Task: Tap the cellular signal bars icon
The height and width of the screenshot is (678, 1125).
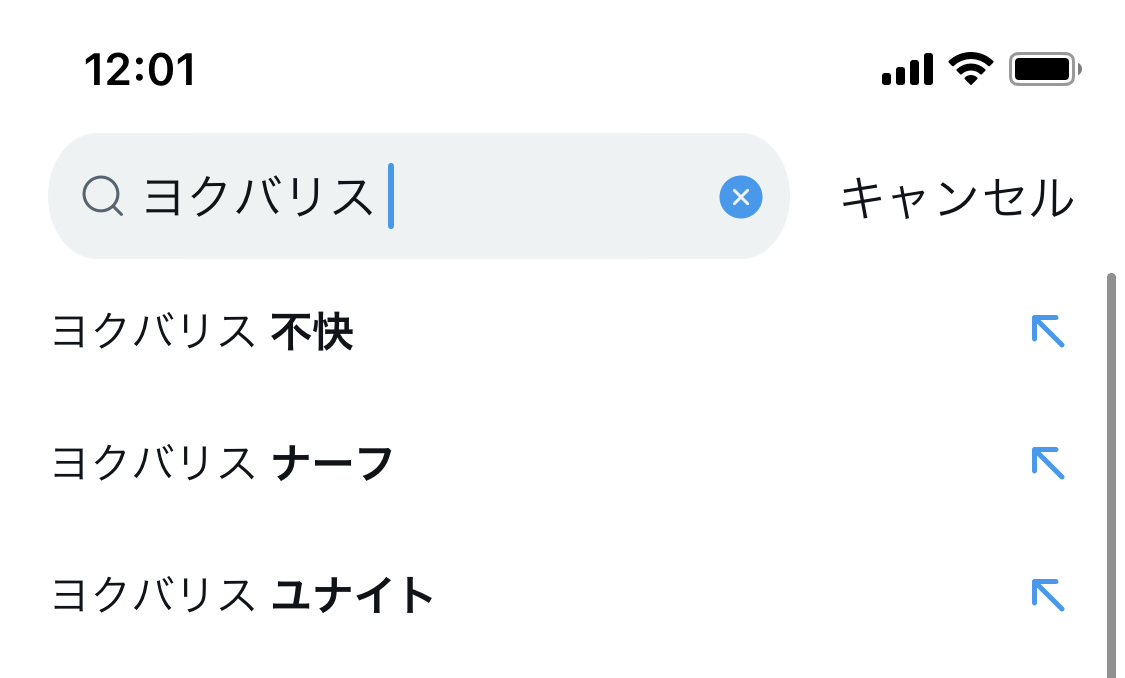Action: point(907,70)
